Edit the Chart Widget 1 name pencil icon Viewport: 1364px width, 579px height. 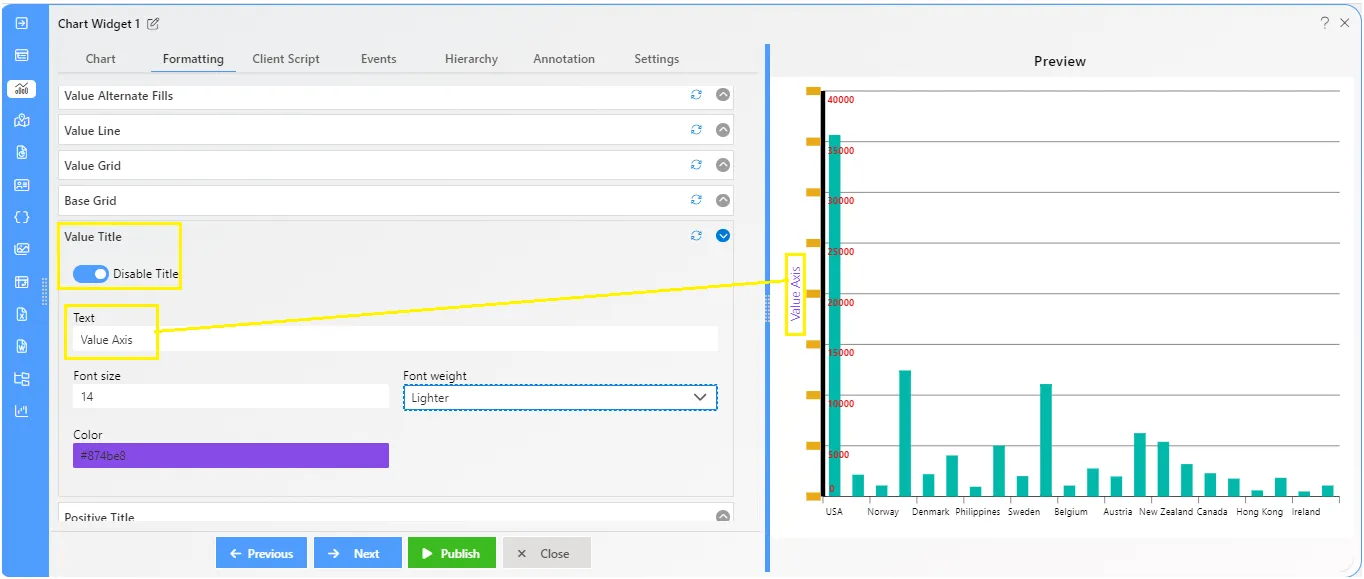(153, 24)
